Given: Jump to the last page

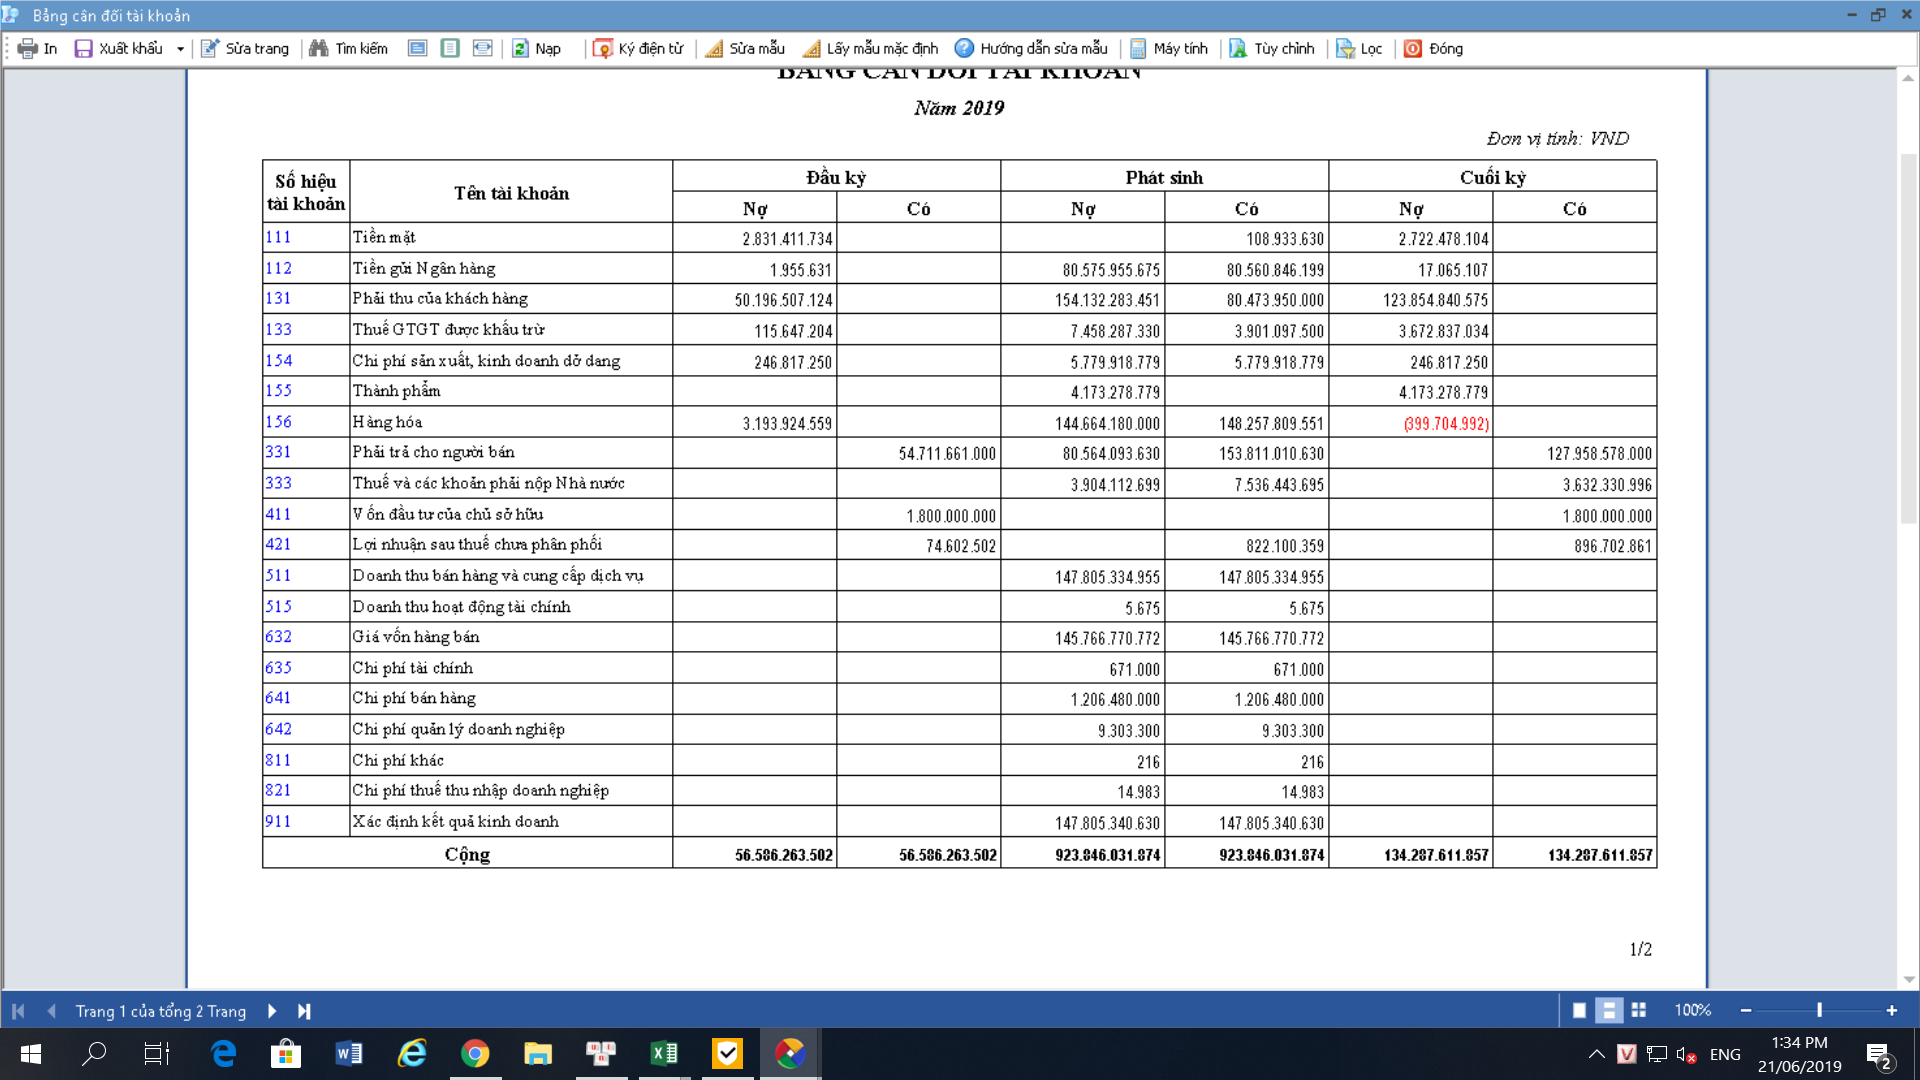Looking at the screenshot, I should [304, 1011].
